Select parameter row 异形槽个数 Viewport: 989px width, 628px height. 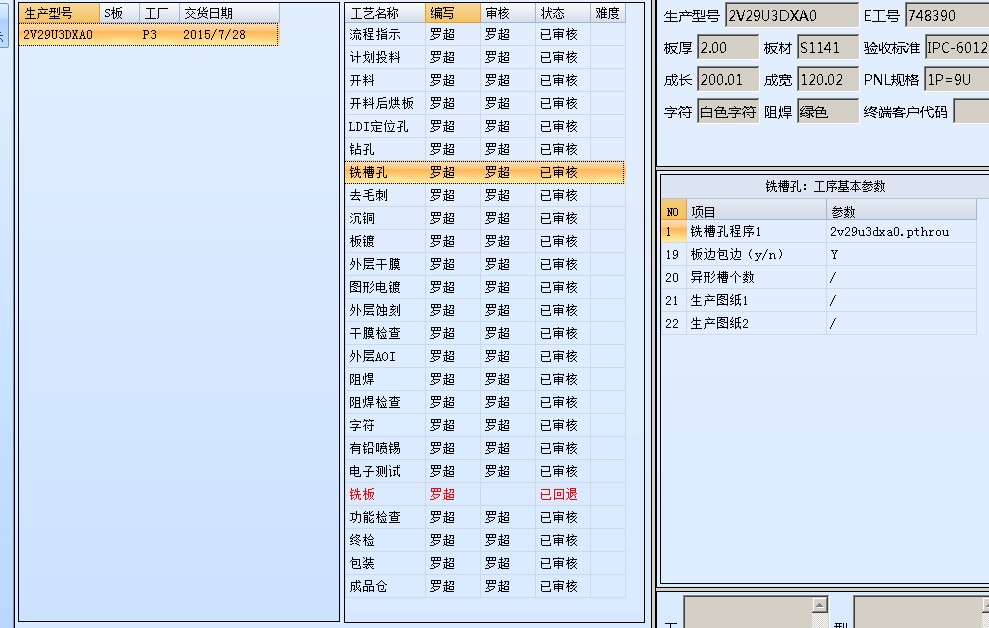pyautogui.click(x=819, y=277)
